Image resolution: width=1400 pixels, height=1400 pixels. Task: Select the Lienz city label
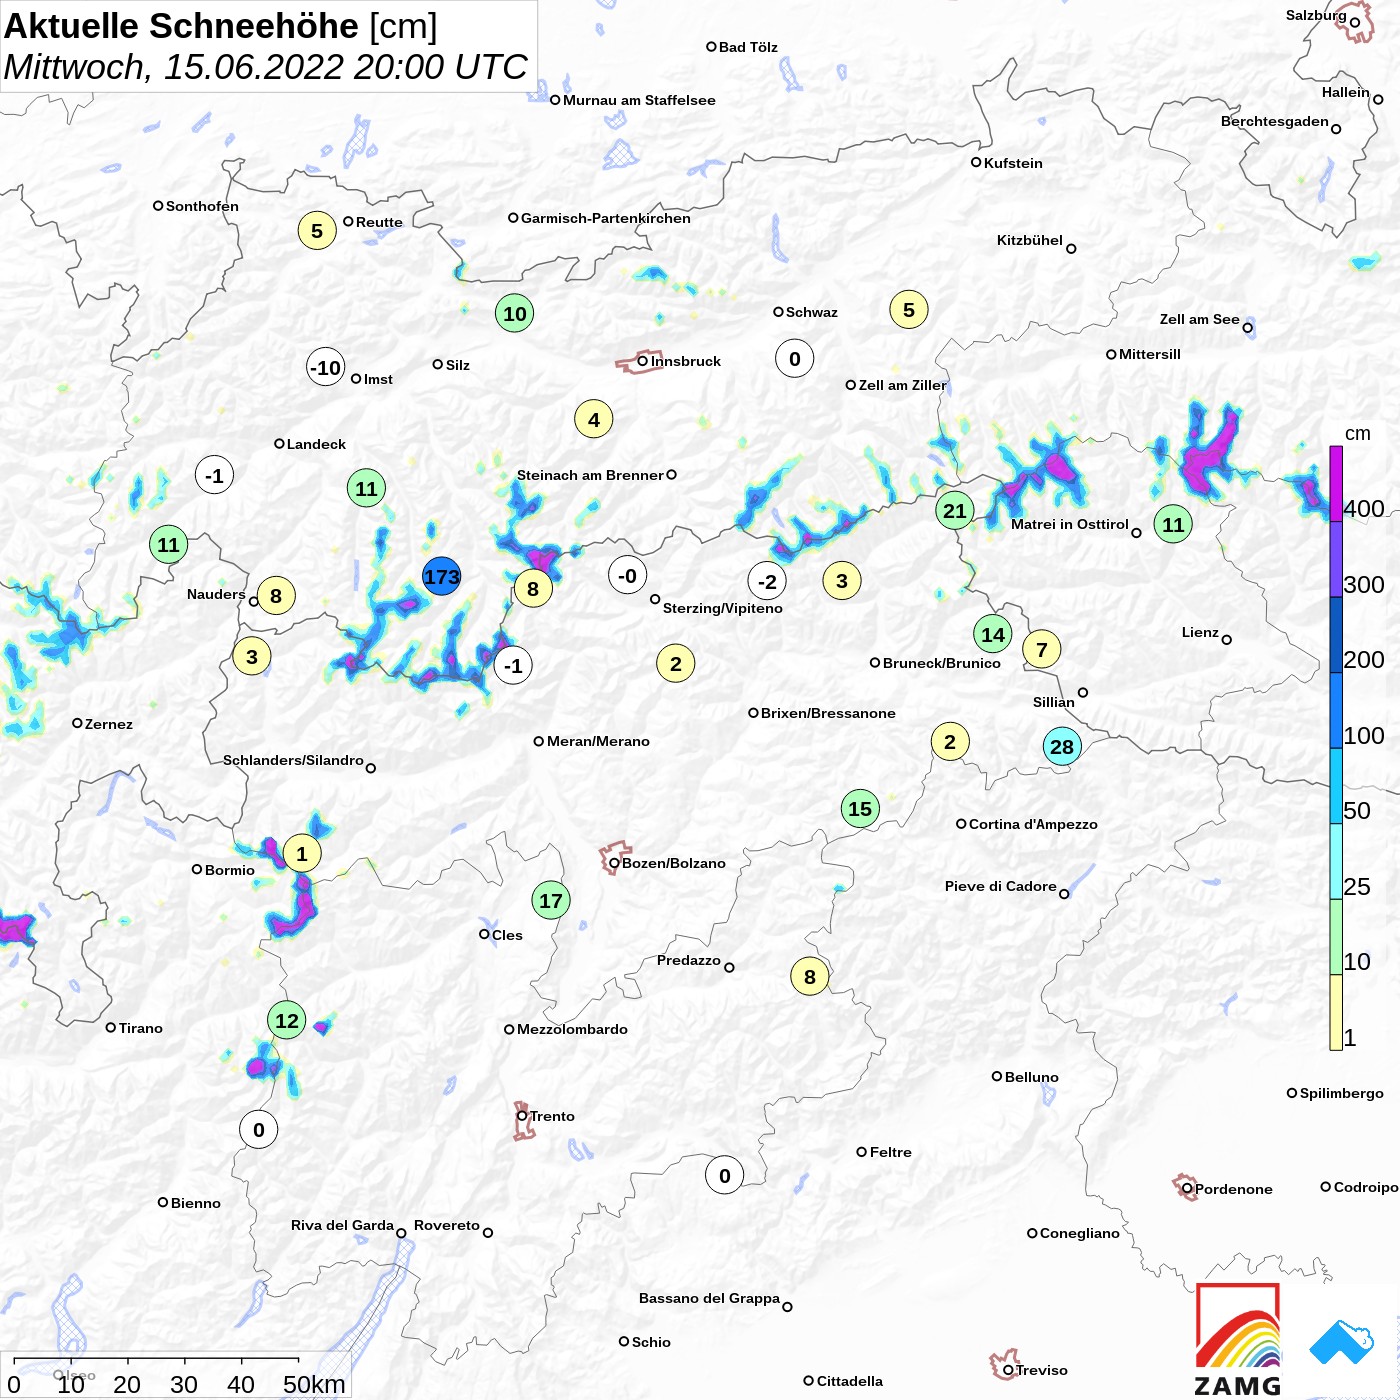point(1200,632)
